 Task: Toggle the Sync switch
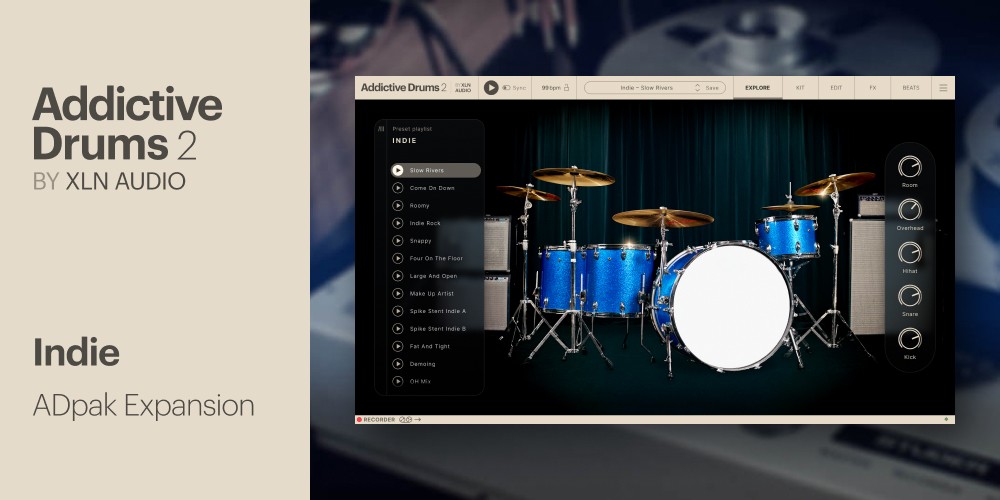[x=506, y=88]
